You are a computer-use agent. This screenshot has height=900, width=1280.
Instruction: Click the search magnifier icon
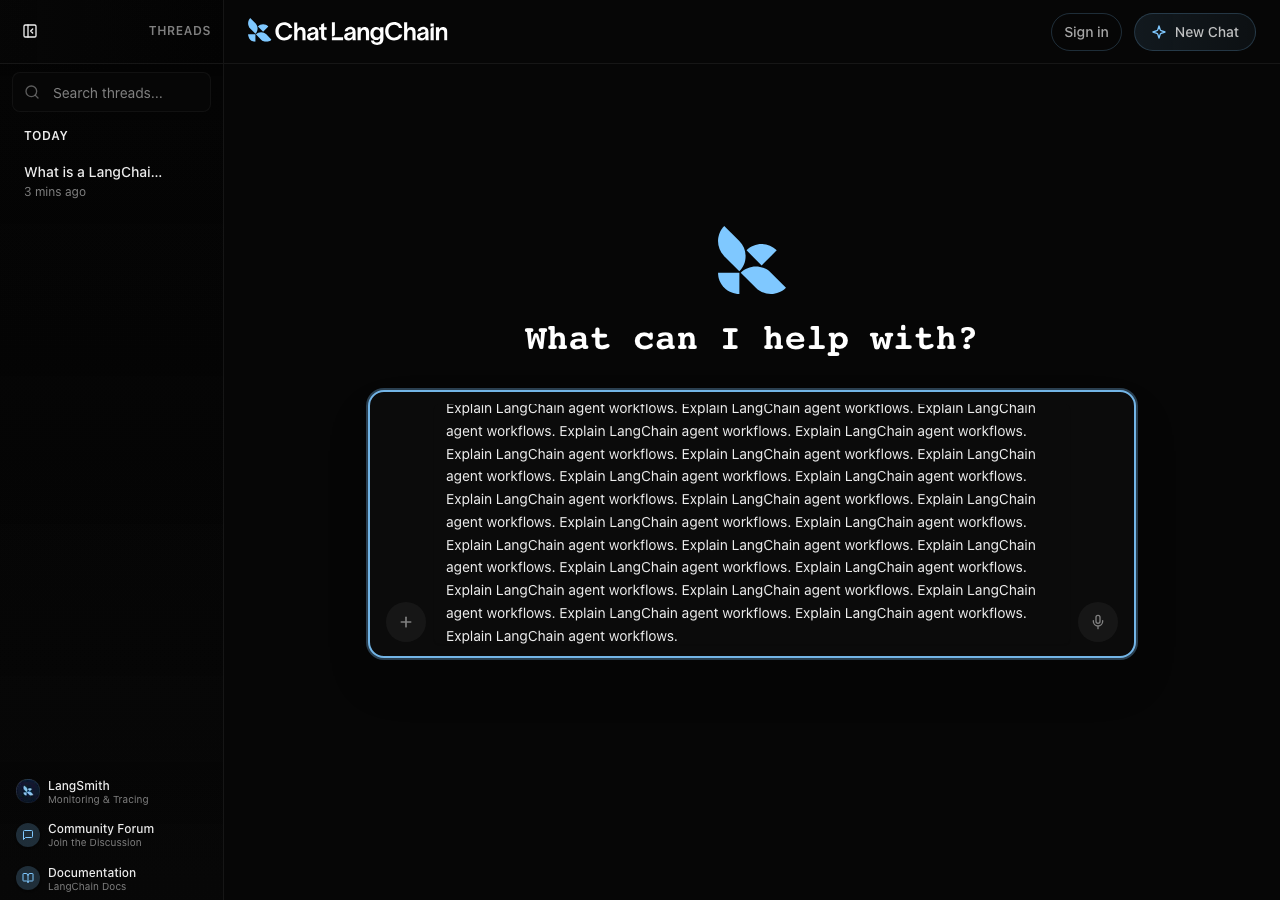coord(32,92)
